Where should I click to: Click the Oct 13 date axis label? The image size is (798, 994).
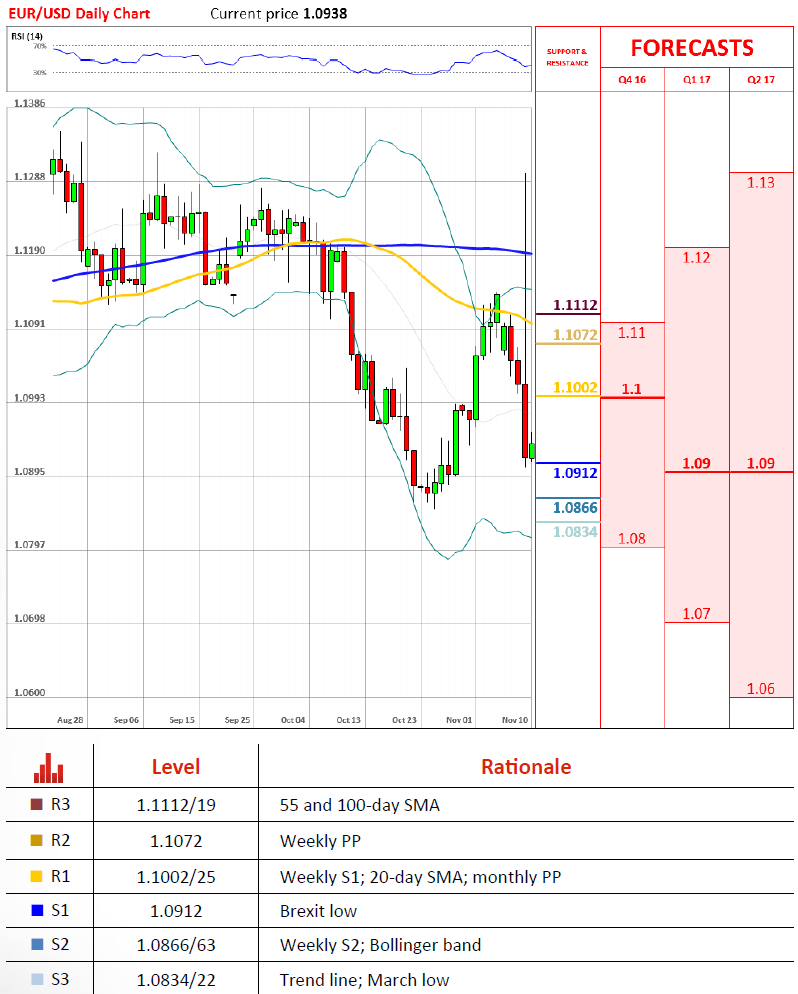349,720
